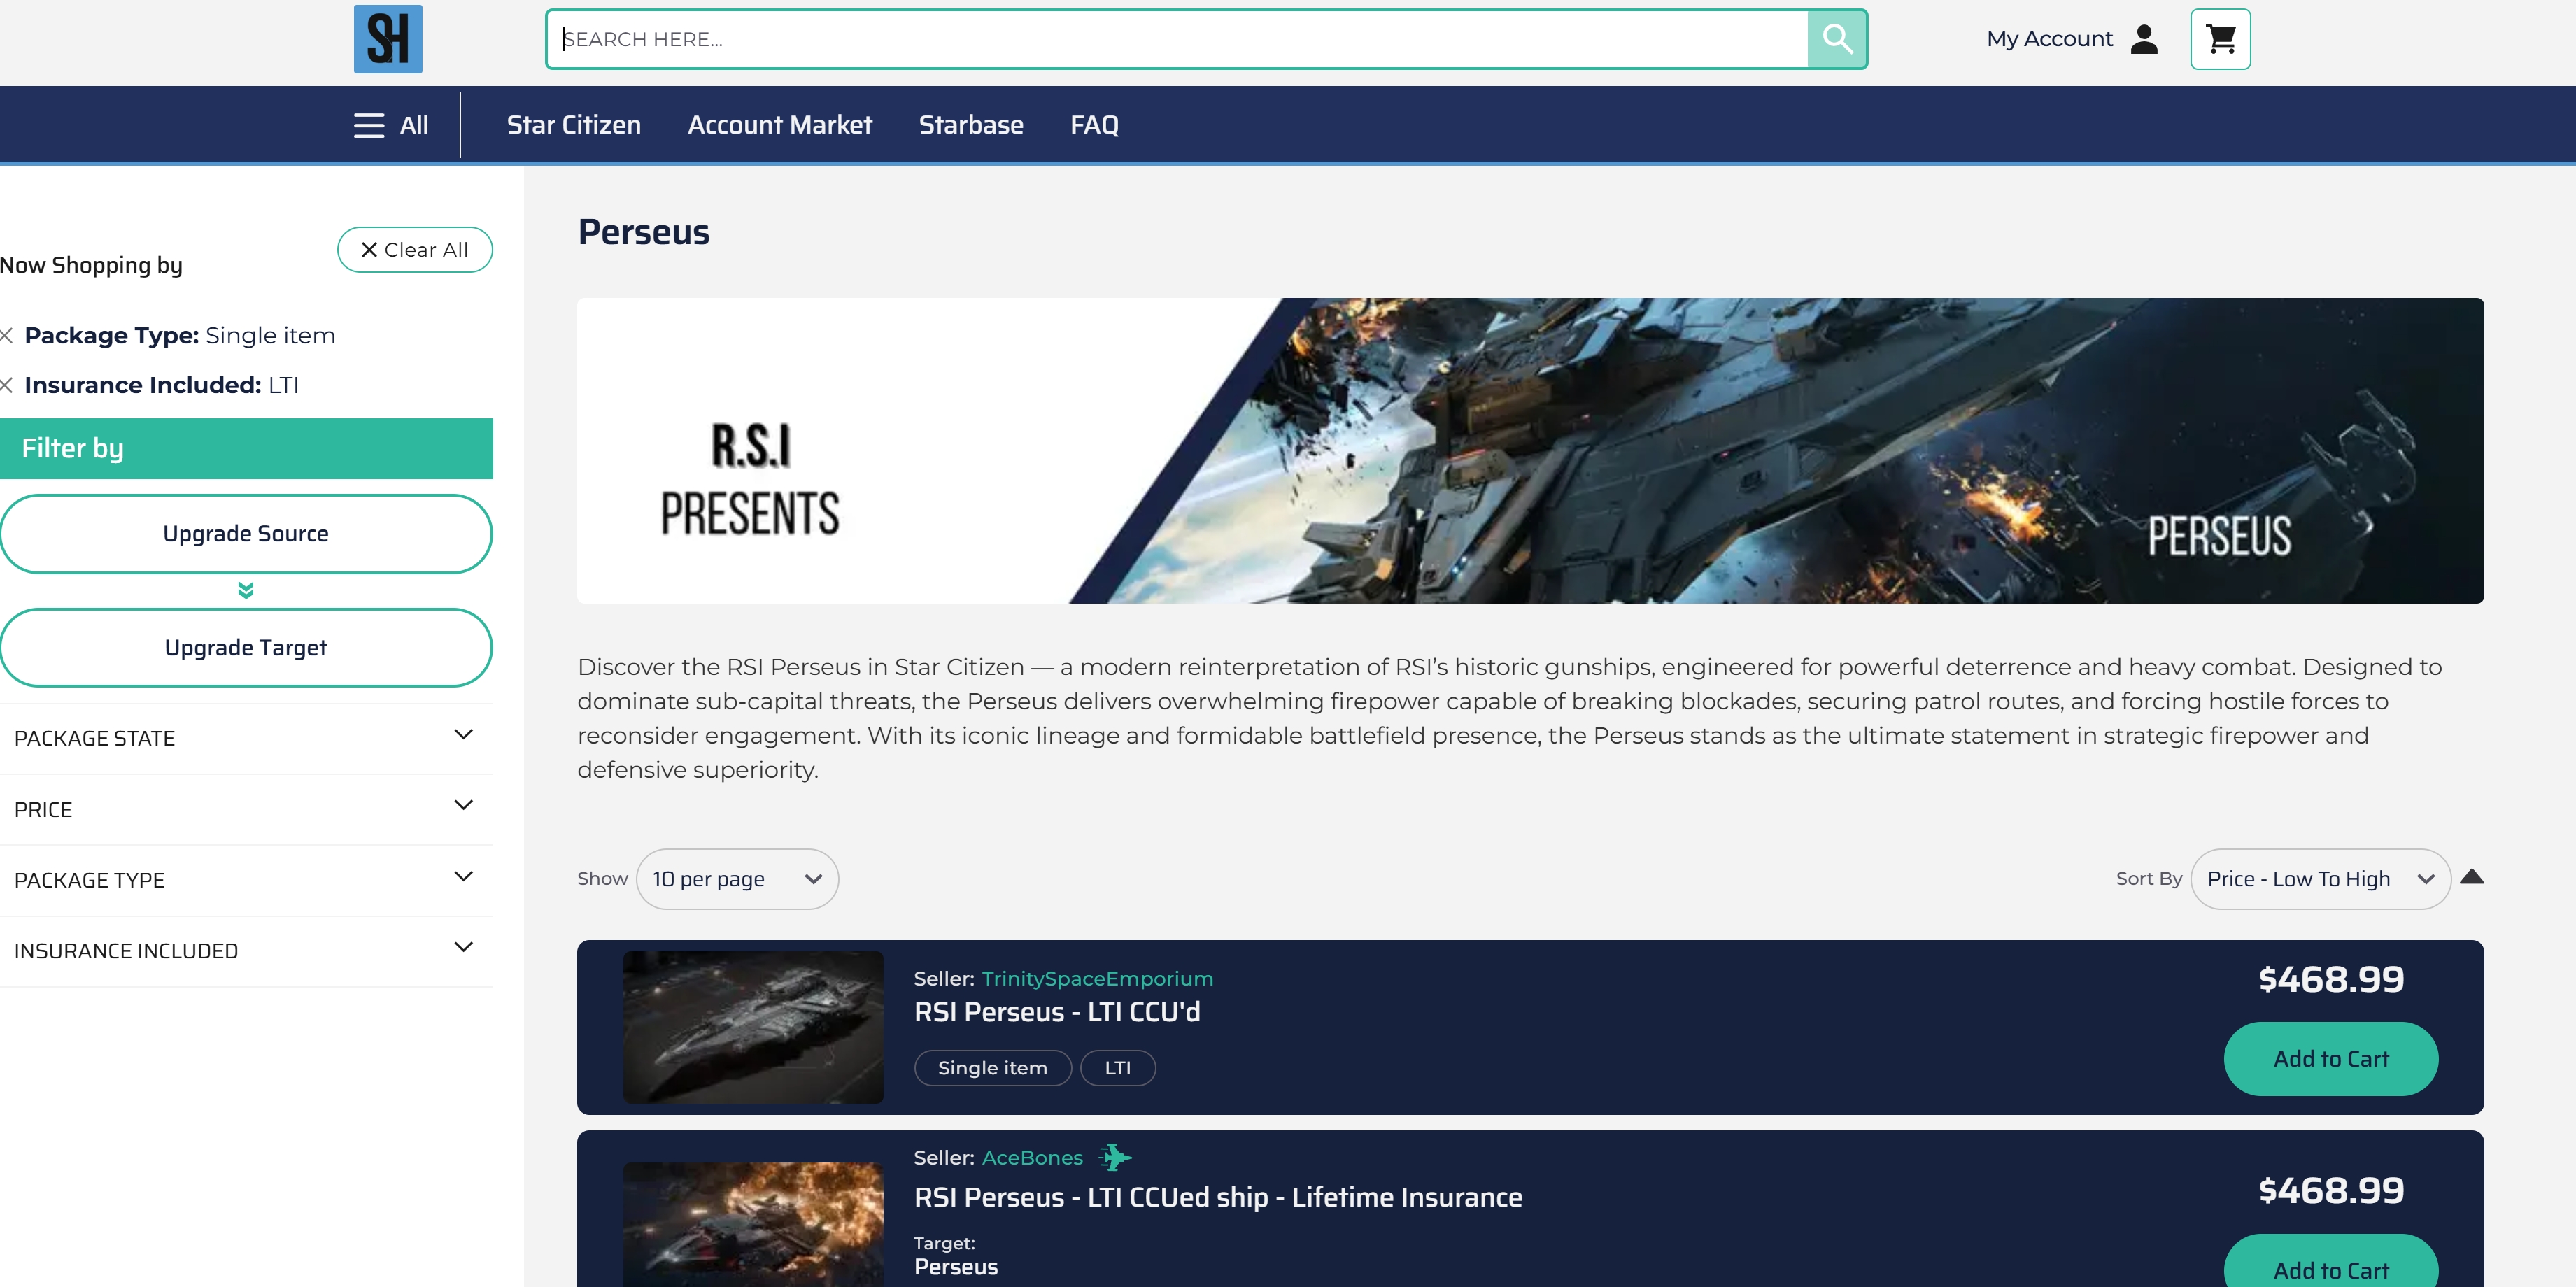Click the SH site logo
This screenshot has height=1287, width=2576.
point(388,39)
